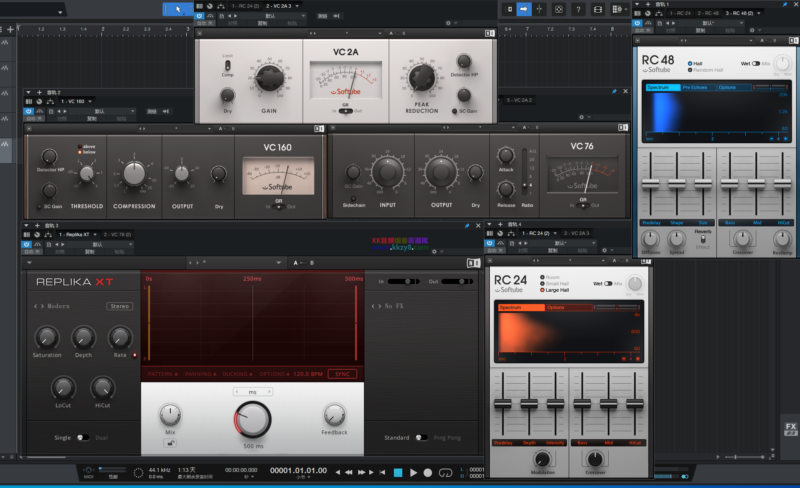This screenshot has height=488, width=800.
Task: Click the lock icon below Mix knob
Action: pos(170,443)
